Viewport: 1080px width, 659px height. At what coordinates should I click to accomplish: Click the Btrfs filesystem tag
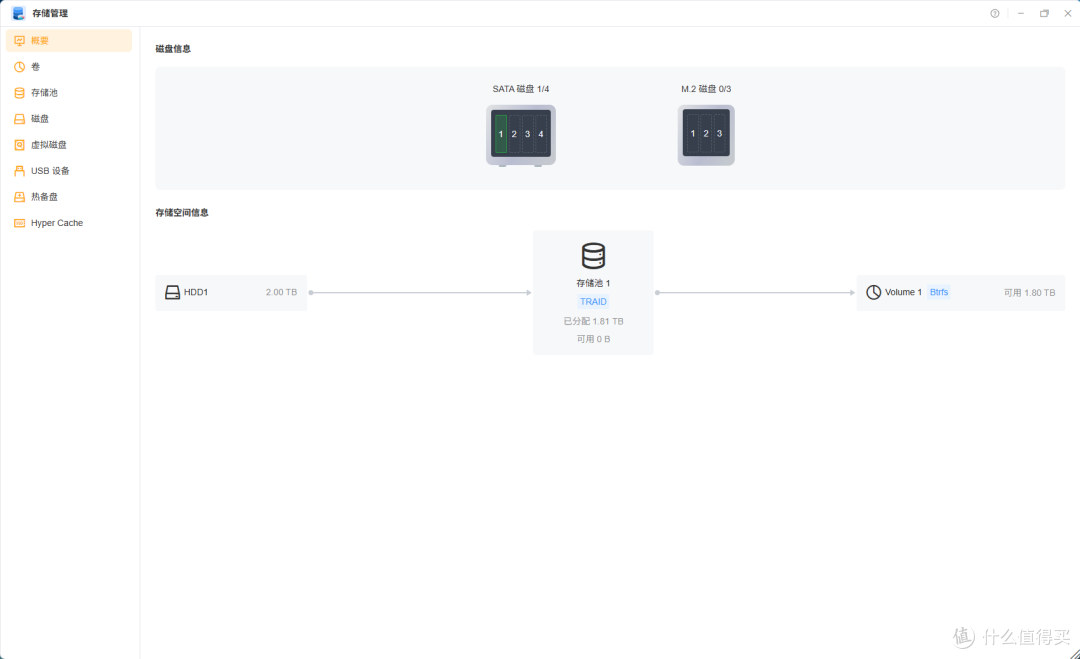[x=939, y=292]
